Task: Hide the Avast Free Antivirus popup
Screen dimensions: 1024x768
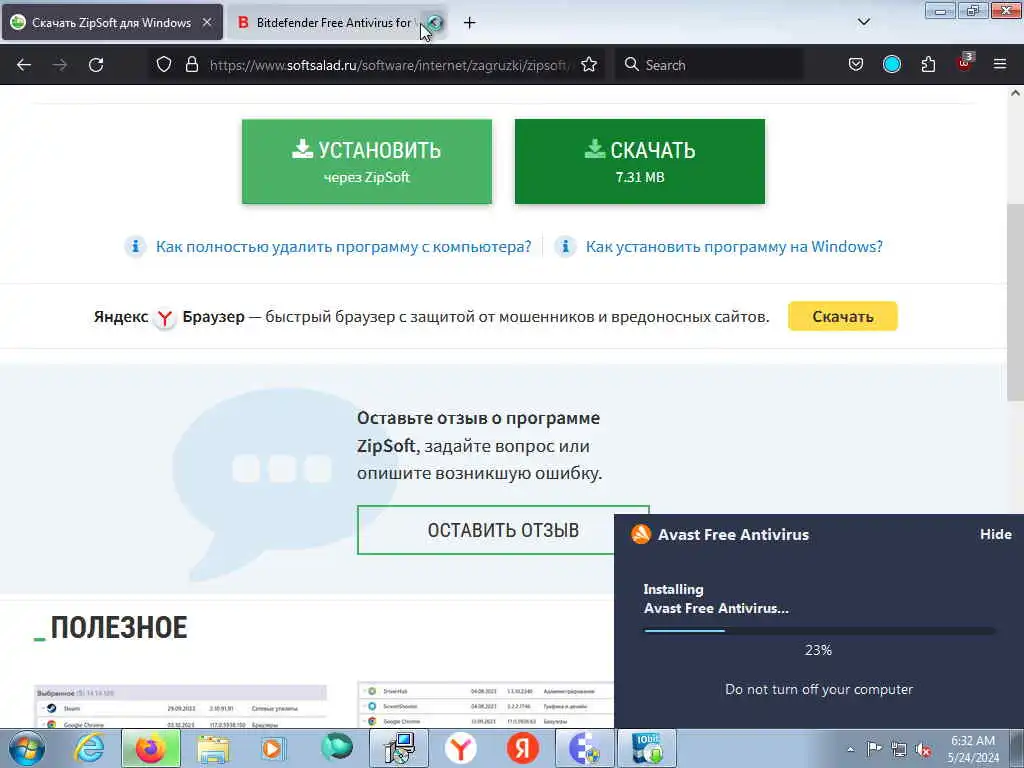Action: (x=995, y=534)
